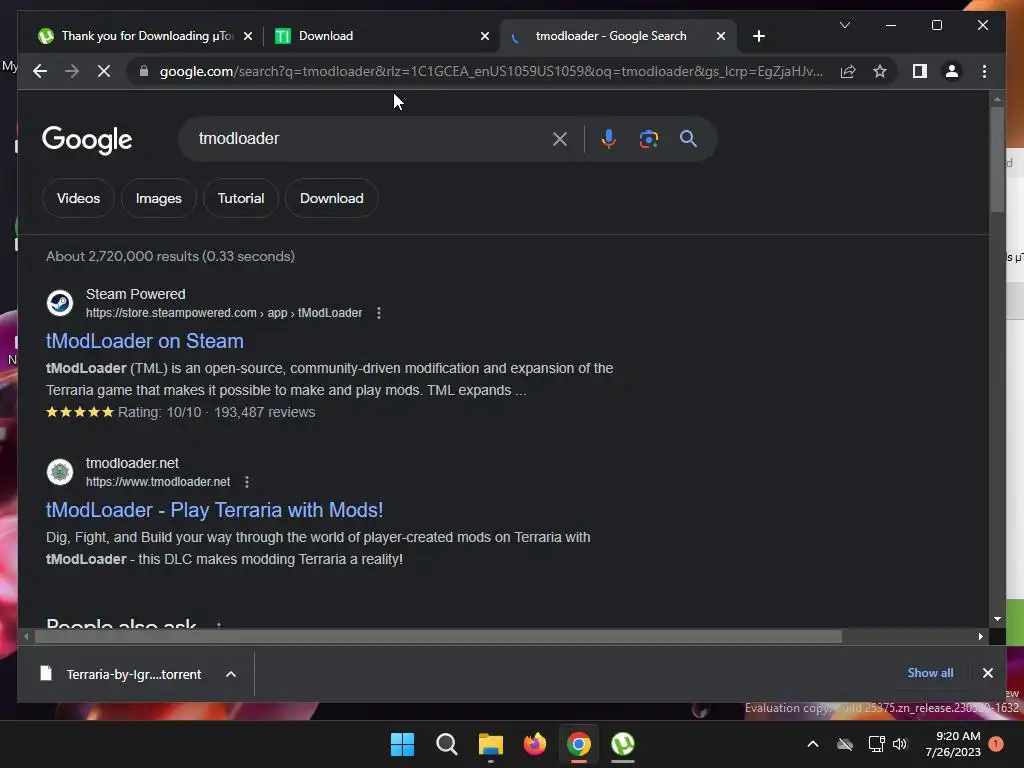The width and height of the screenshot is (1024, 768).
Task: Close the Download tab
Action: (485, 36)
